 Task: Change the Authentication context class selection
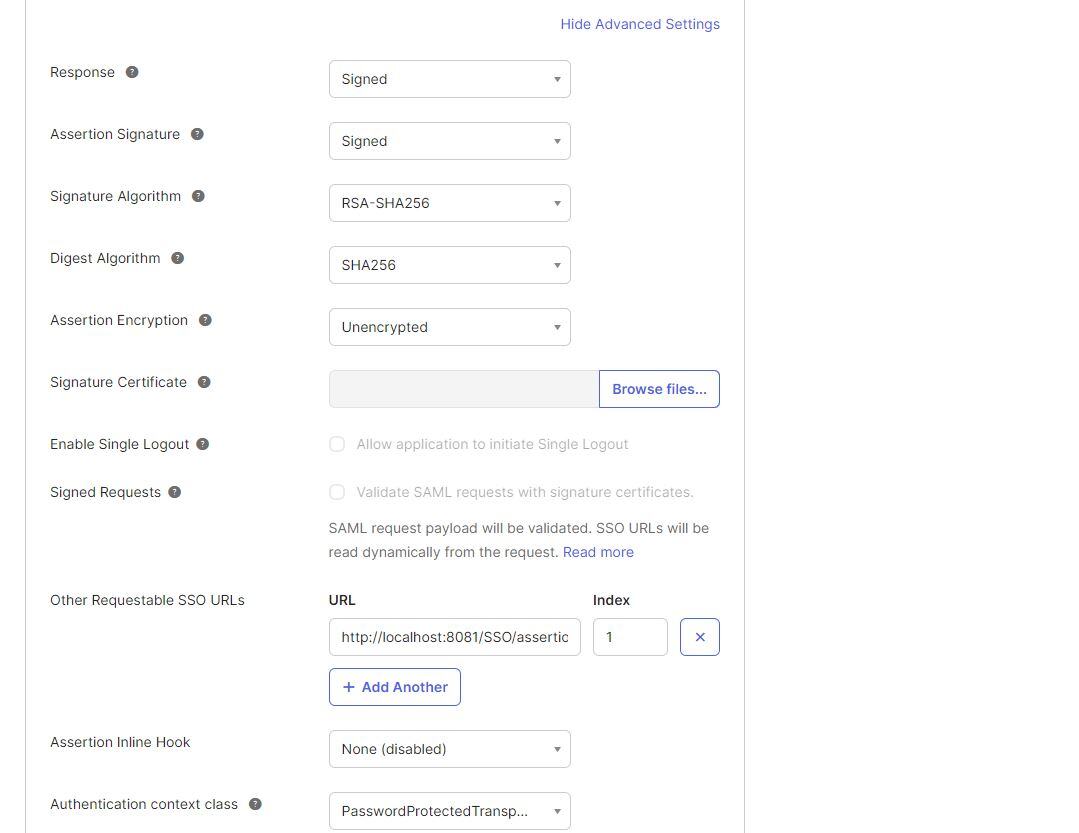[x=449, y=811]
